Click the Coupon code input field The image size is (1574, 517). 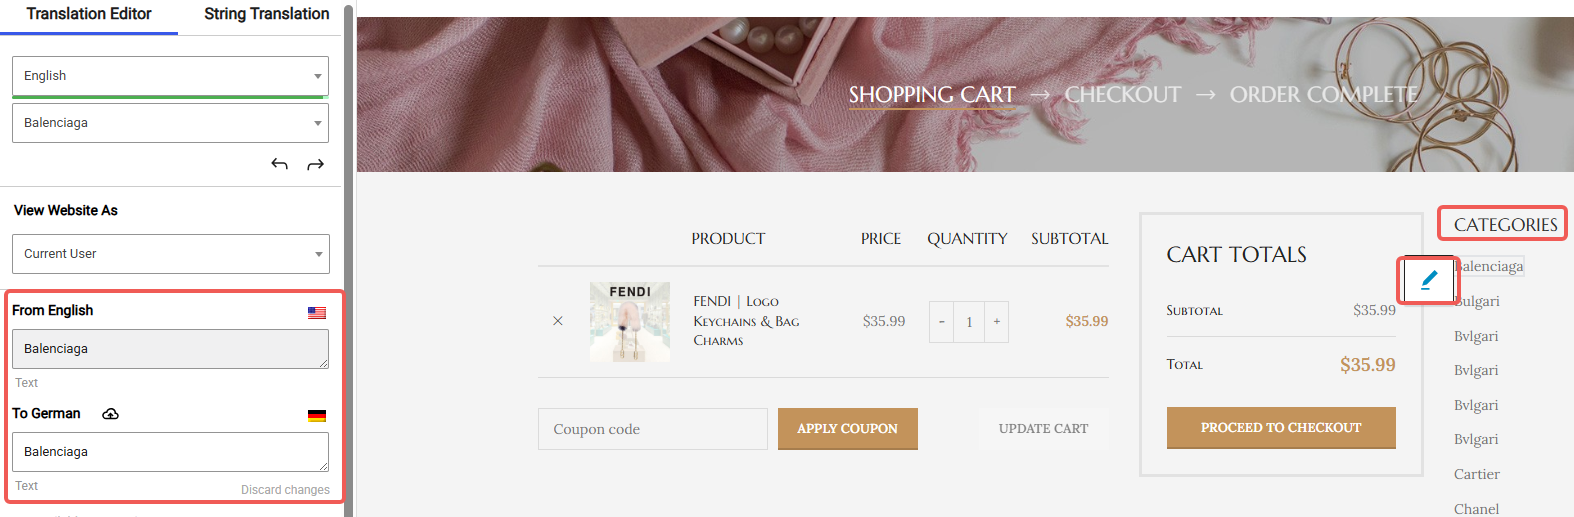pos(652,429)
